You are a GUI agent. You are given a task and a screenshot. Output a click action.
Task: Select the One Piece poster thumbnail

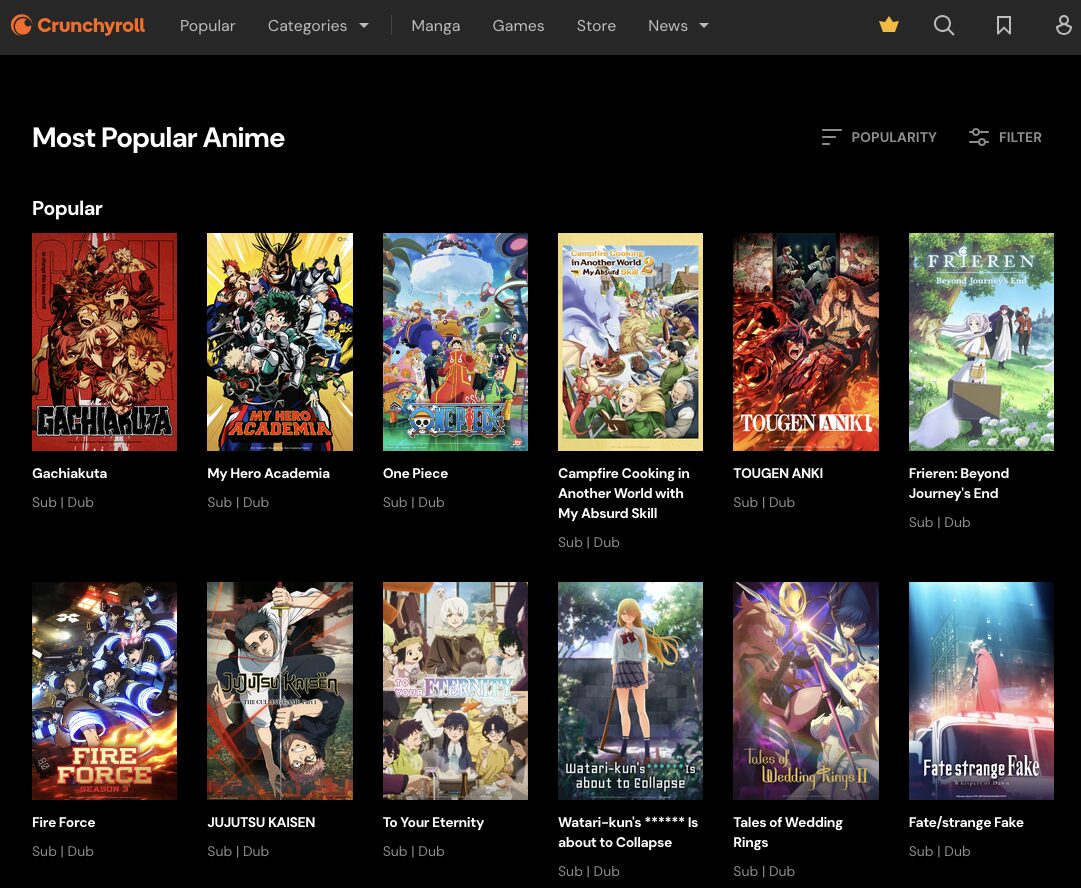coord(455,342)
